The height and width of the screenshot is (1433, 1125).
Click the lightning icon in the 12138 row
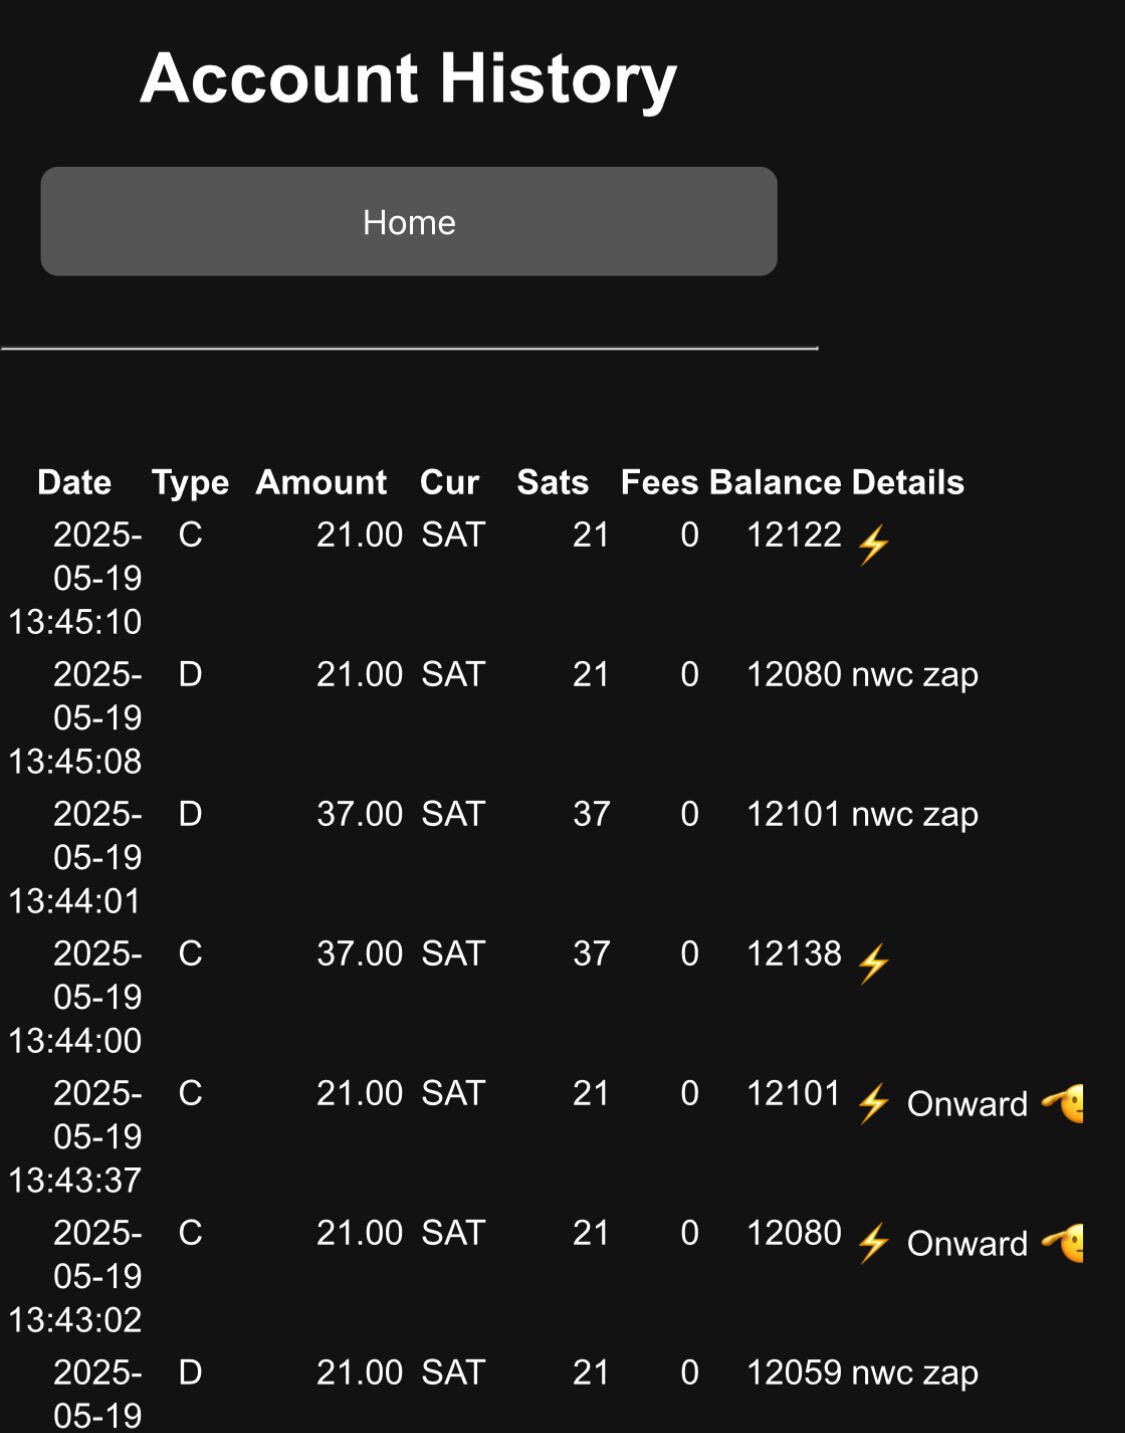coord(873,964)
